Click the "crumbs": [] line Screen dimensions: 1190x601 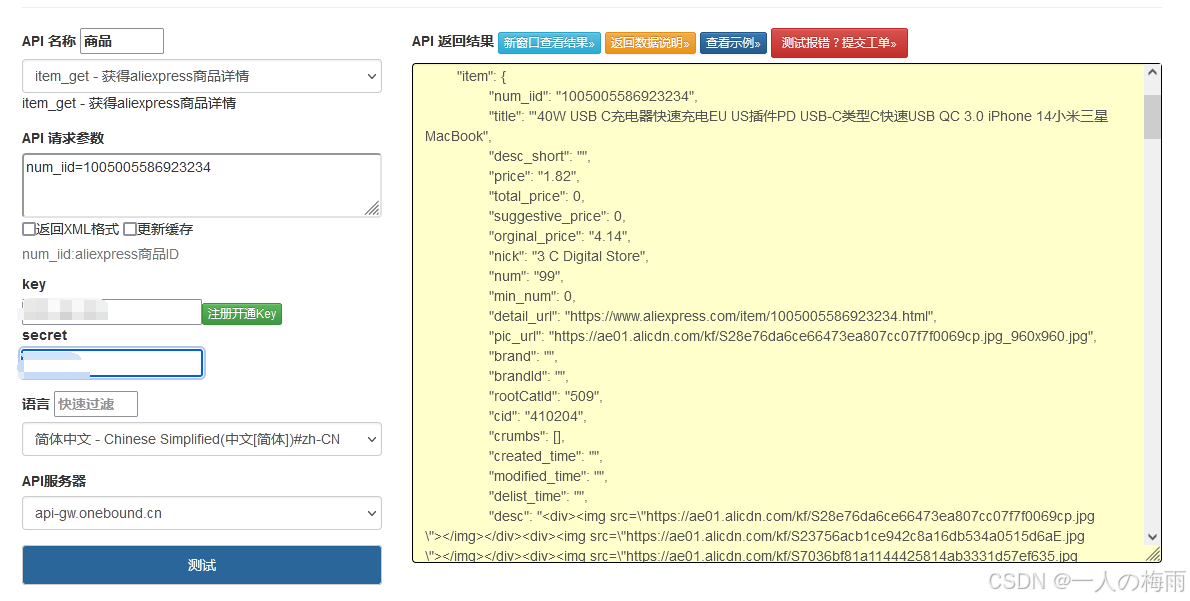coord(527,436)
